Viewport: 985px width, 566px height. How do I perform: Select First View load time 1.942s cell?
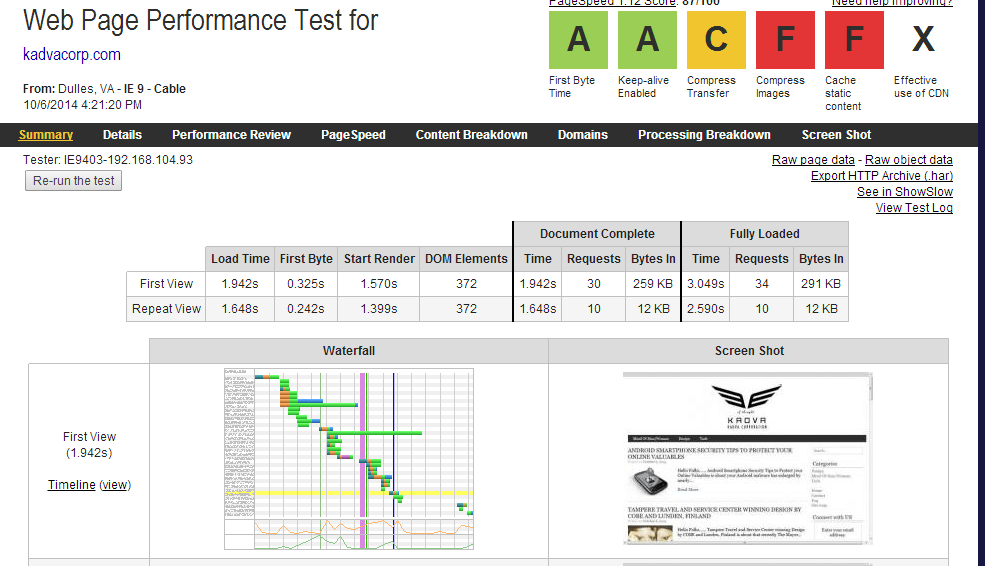[x=240, y=284]
